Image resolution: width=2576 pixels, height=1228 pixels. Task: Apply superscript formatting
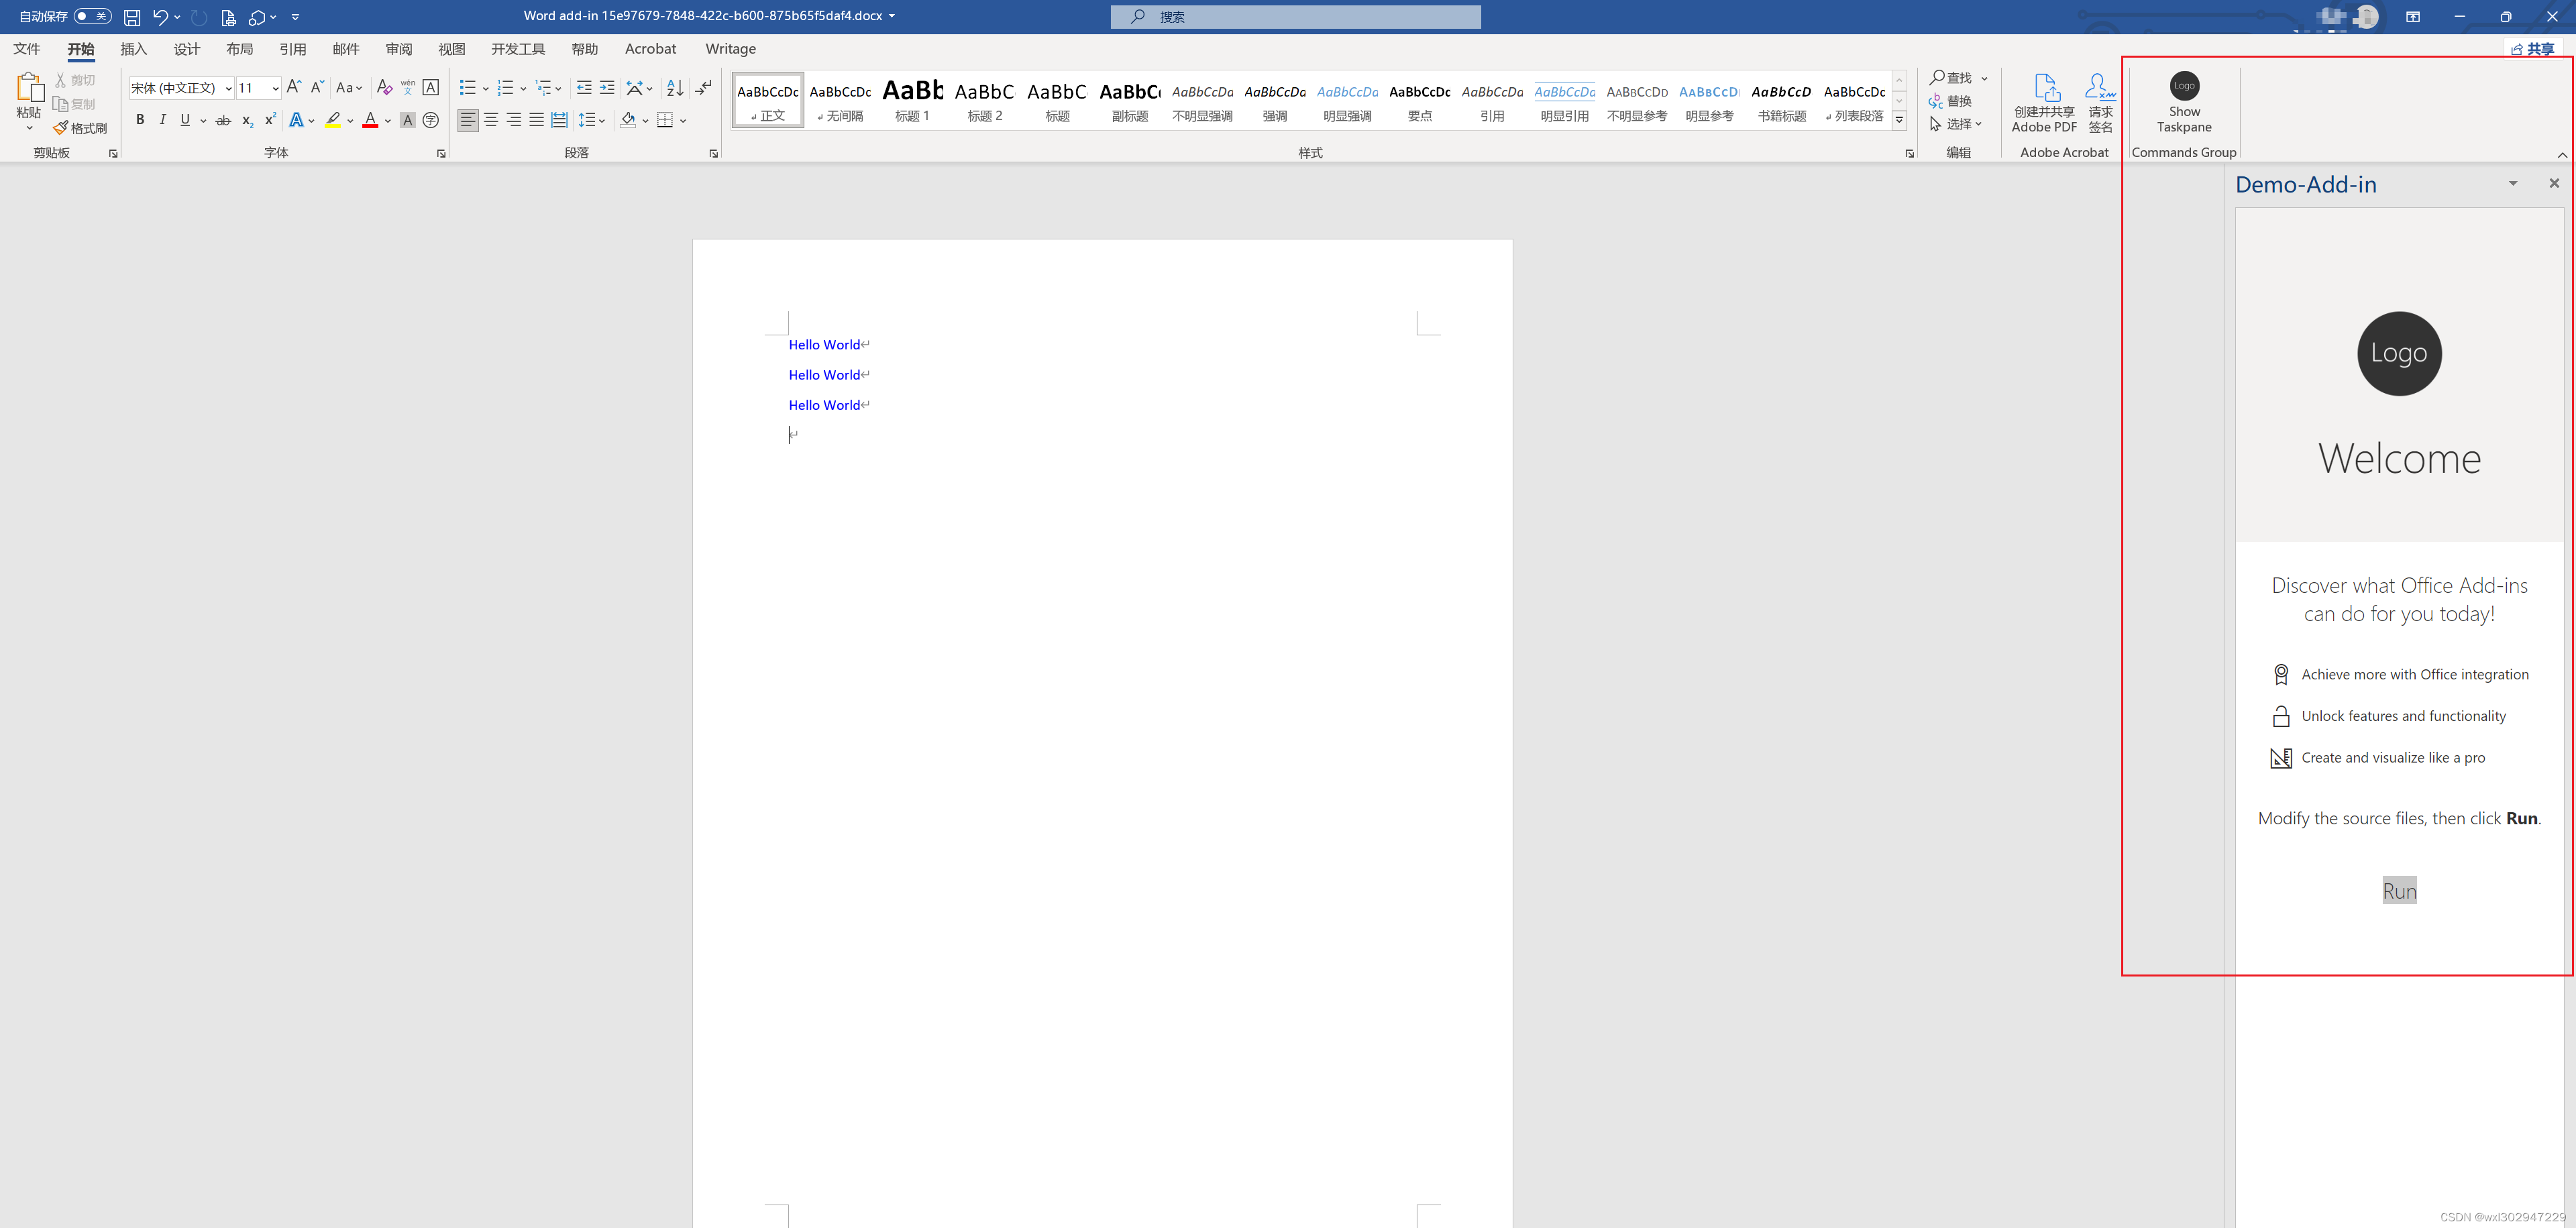[x=270, y=120]
